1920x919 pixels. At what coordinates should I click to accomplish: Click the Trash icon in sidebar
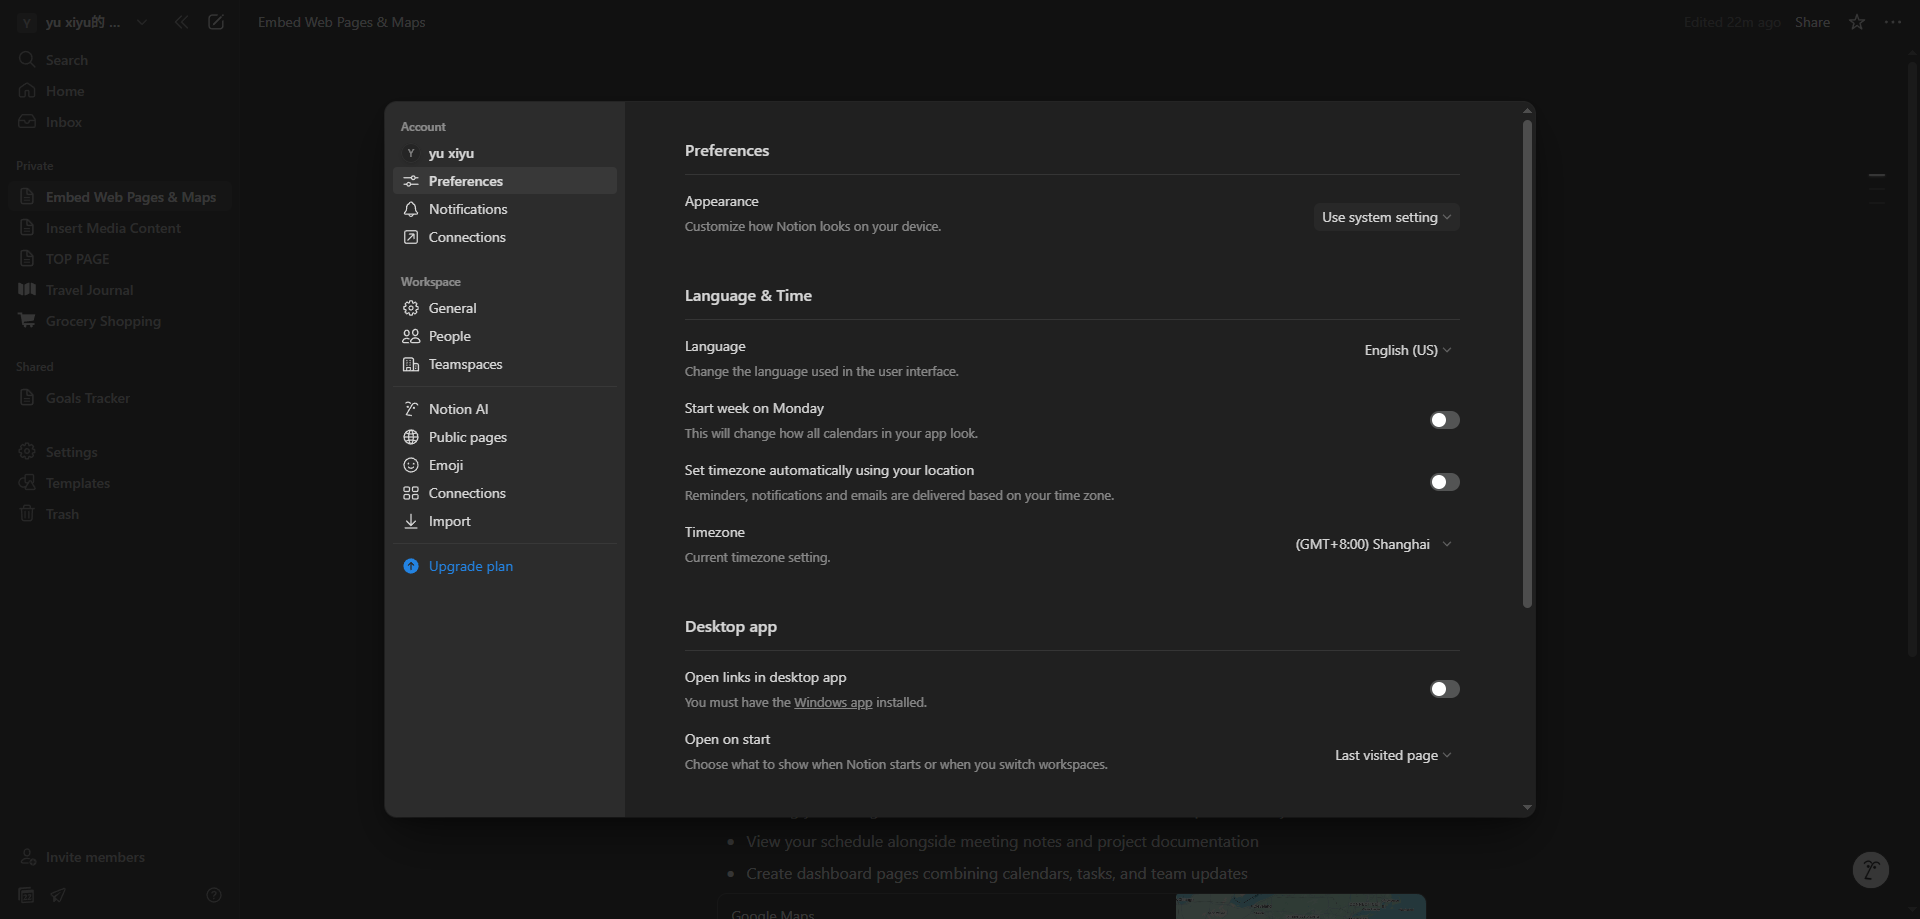coord(27,514)
